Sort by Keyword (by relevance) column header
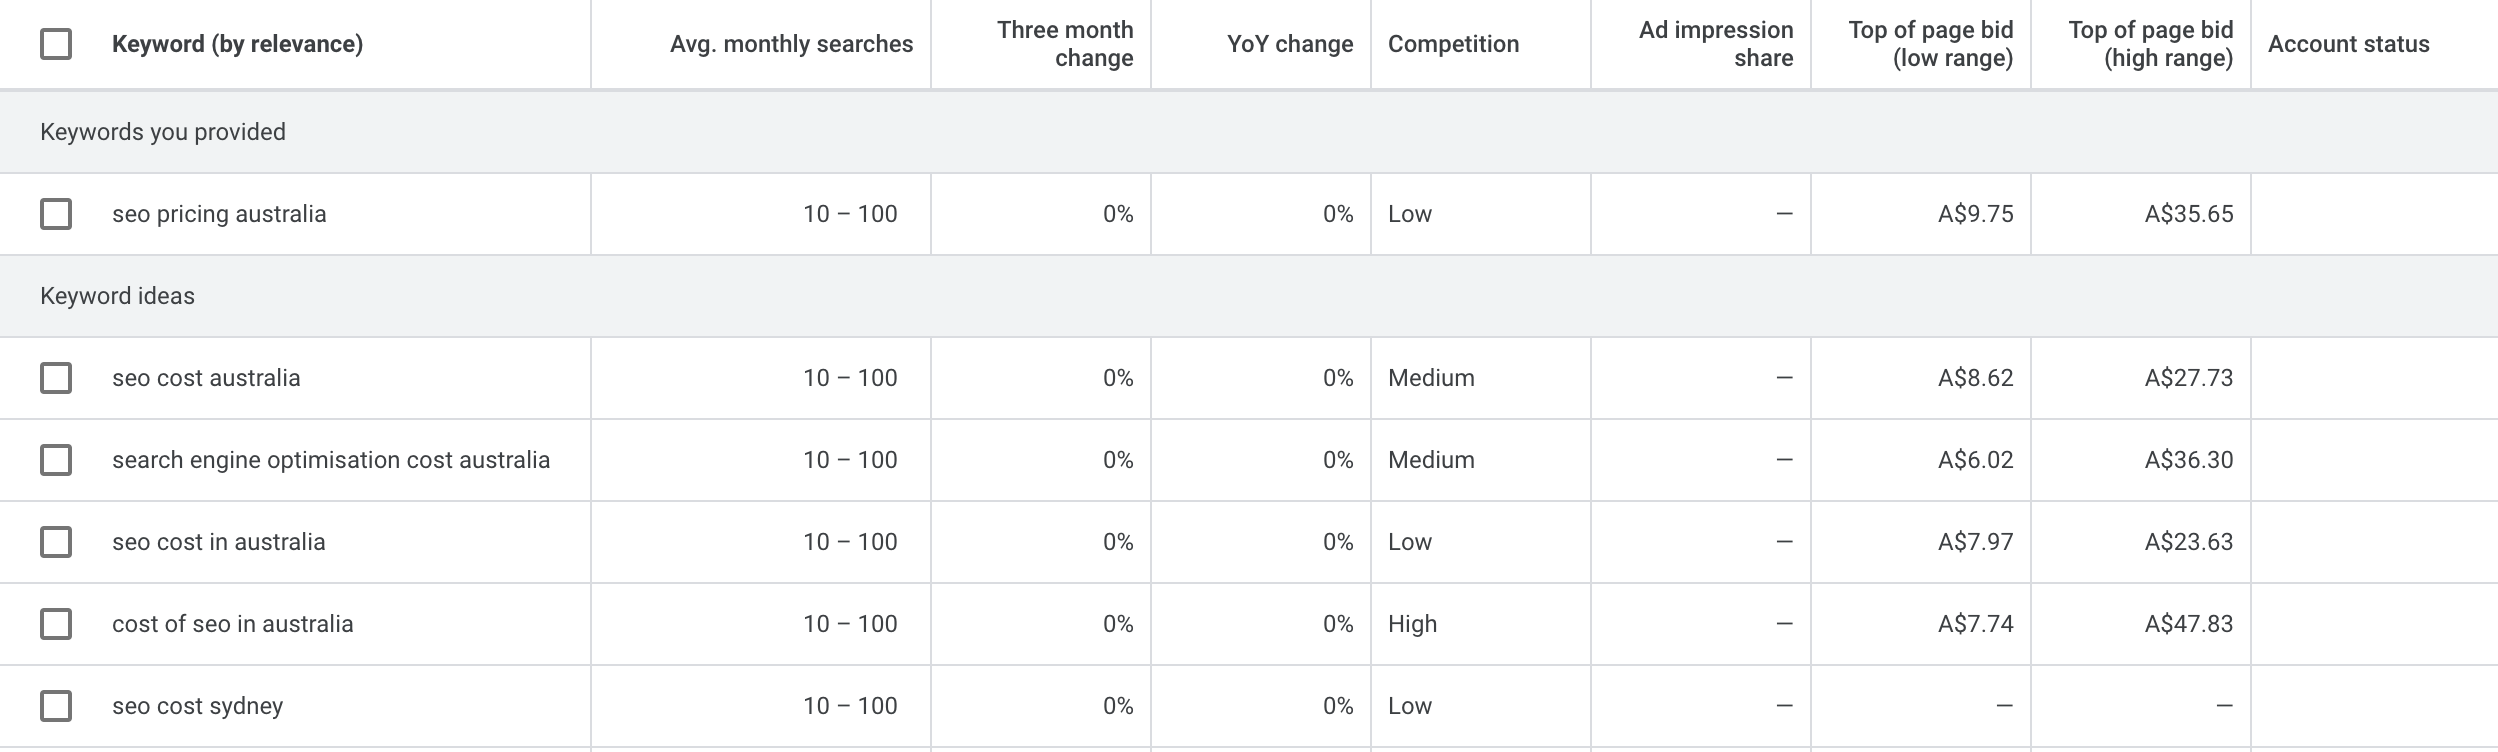 pyautogui.click(x=237, y=44)
